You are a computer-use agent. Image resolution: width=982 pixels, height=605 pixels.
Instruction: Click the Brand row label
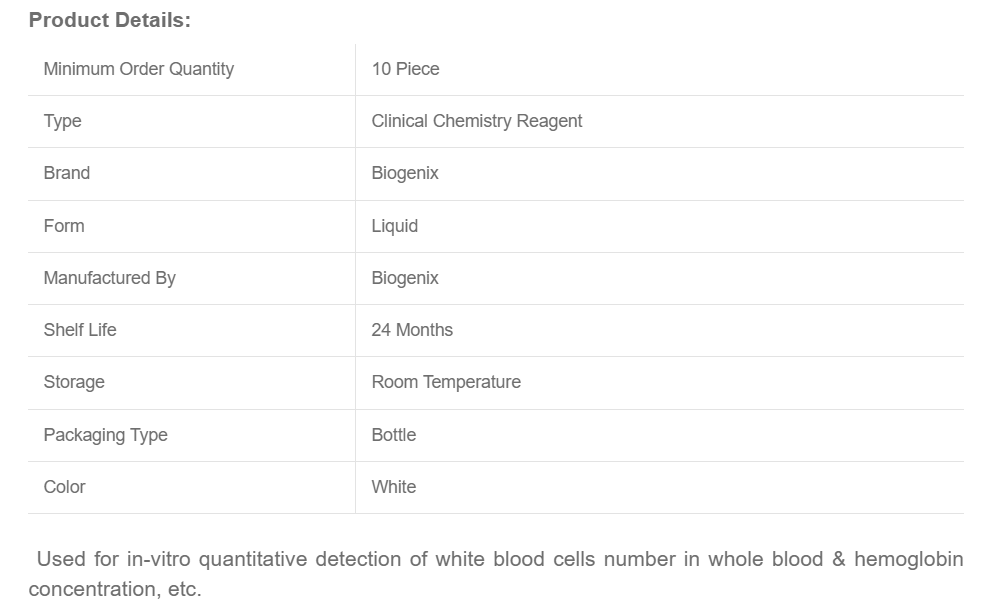(x=66, y=173)
